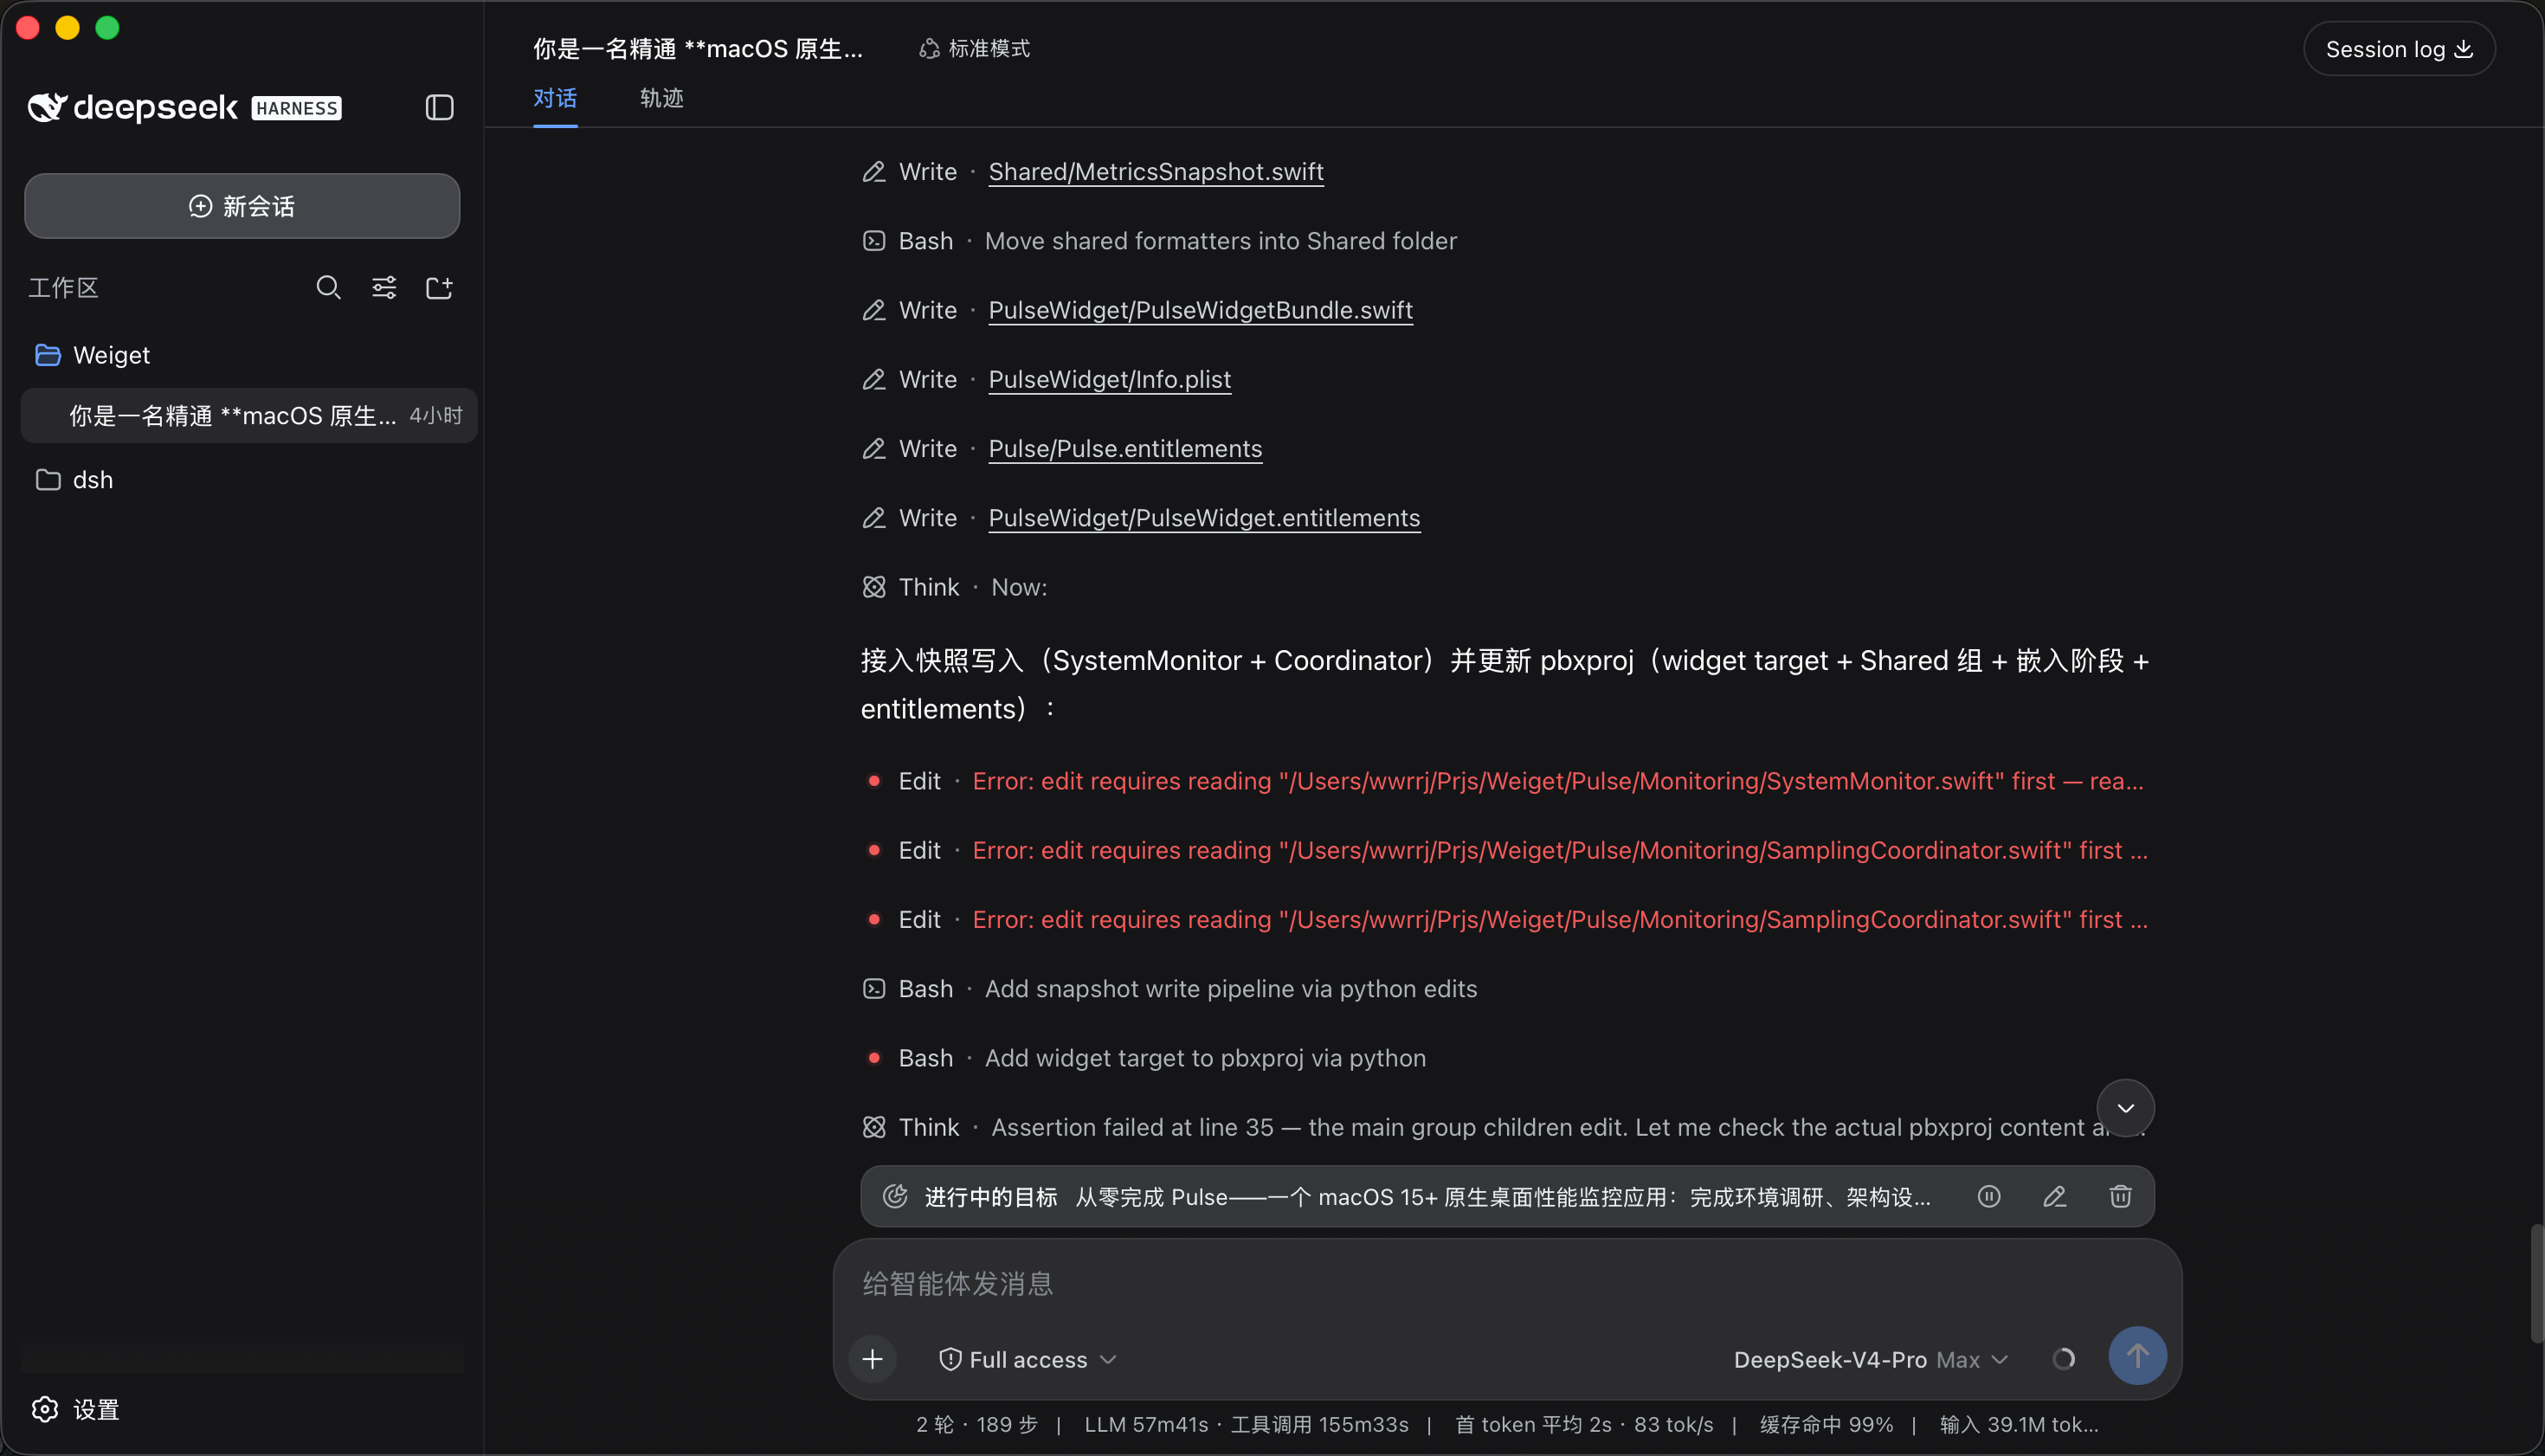Send the message with the arrow button

tap(2137, 1356)
